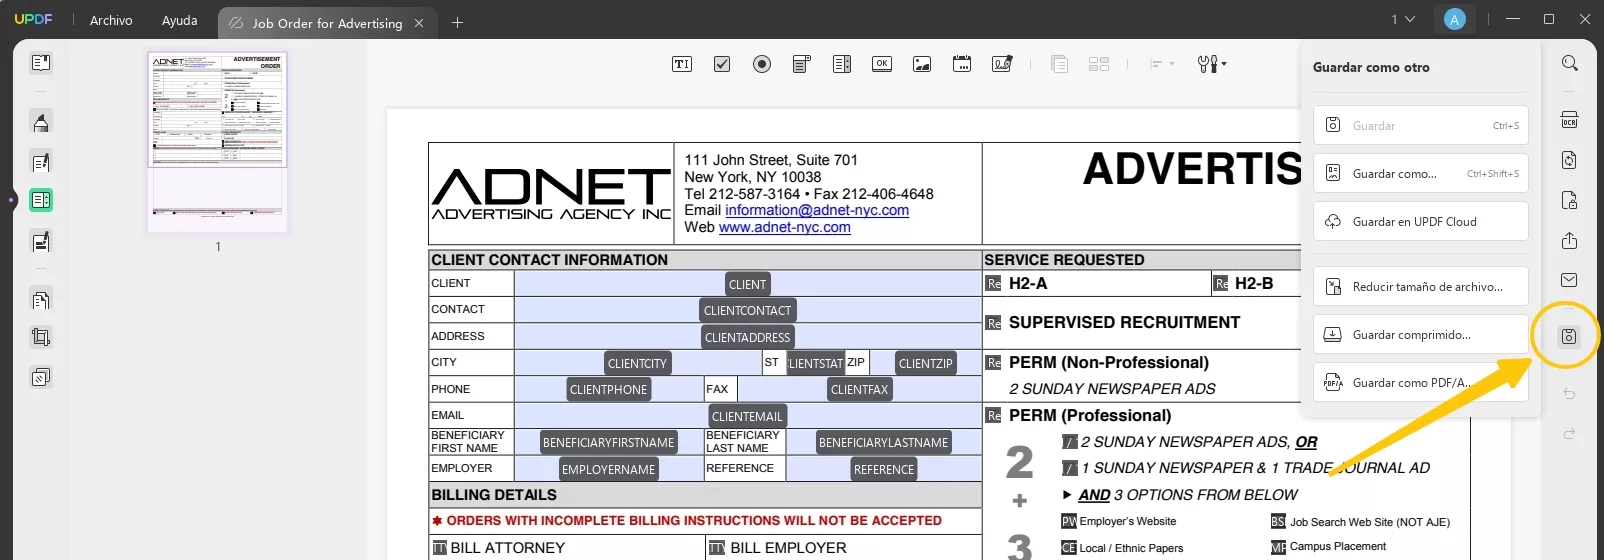Select the EMPLOYERNAME form field
1604x560 pixels.
(609, 469)
